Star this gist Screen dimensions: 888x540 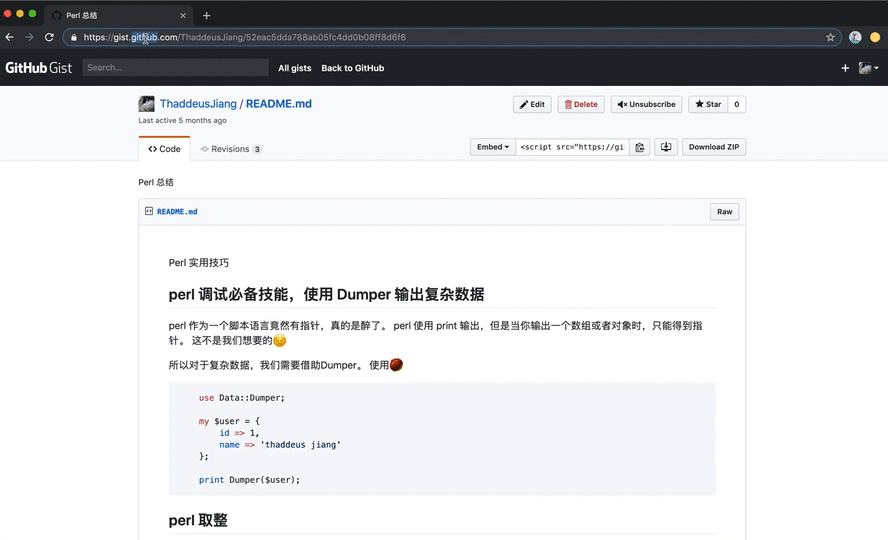pos(708,104)
